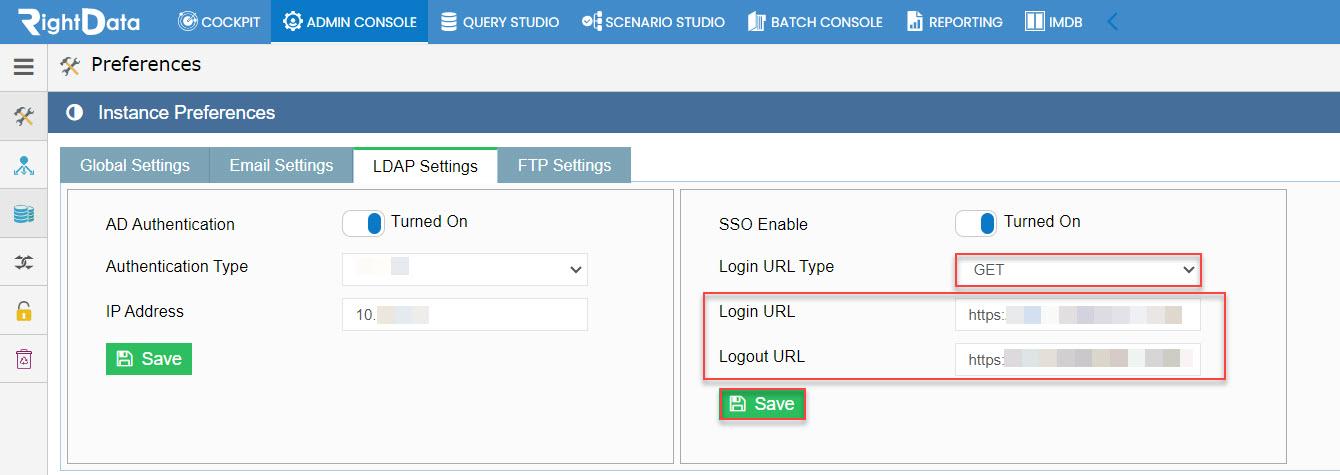
Task: Open the recycle bin sidebar icon
Action: click(x=24, y=358)
